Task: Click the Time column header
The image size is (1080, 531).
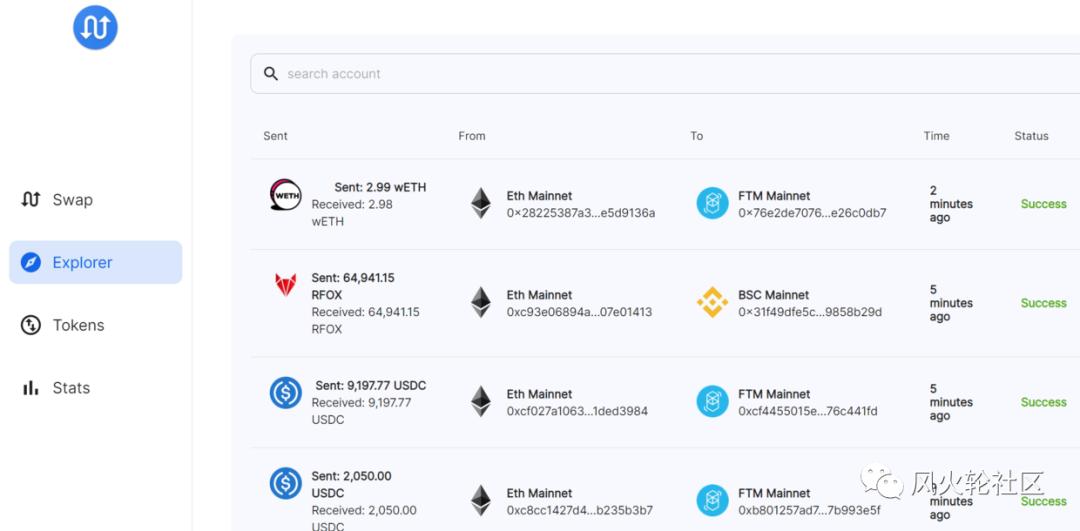Action: coord(936,136)
